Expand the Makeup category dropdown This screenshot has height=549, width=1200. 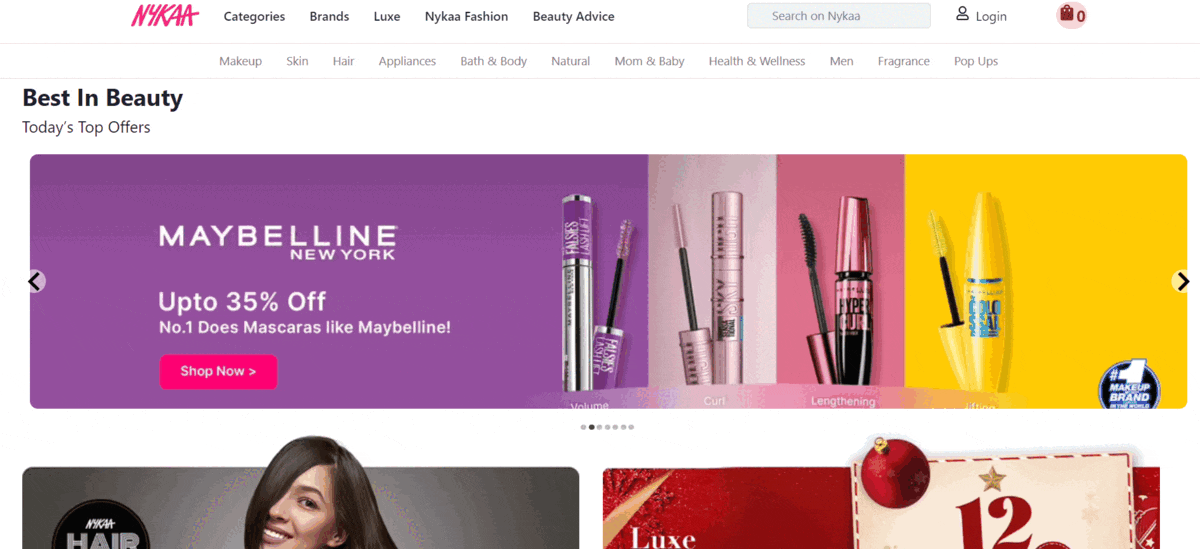coord(240,62)
